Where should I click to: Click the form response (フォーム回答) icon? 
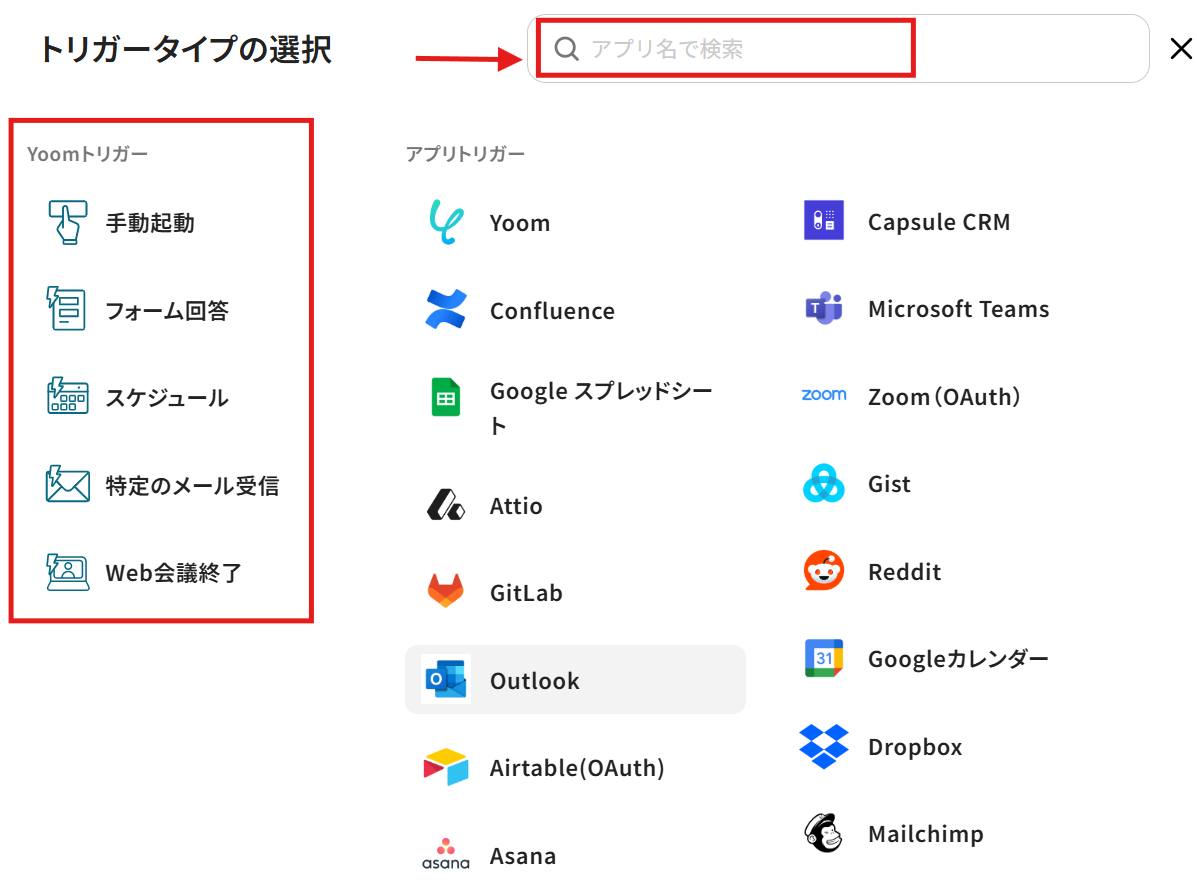(x=66, y=309)
